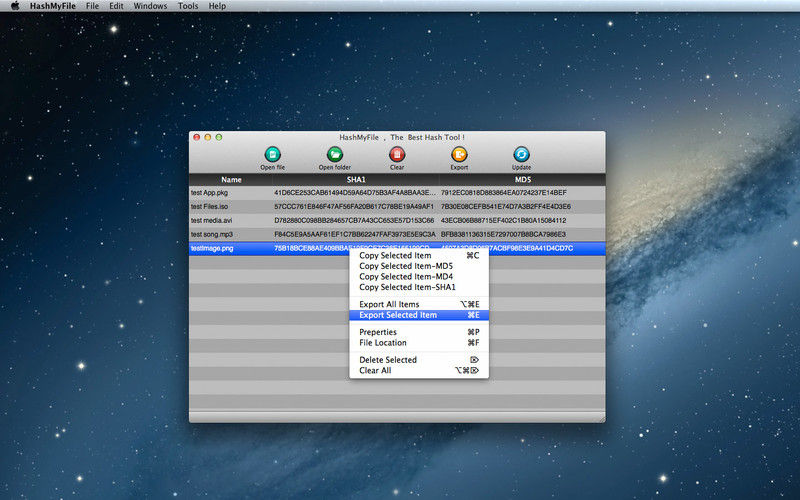Click SHA1 hash of test Files.iso
Screen dimensions: 800x500
tap(354, 207)
